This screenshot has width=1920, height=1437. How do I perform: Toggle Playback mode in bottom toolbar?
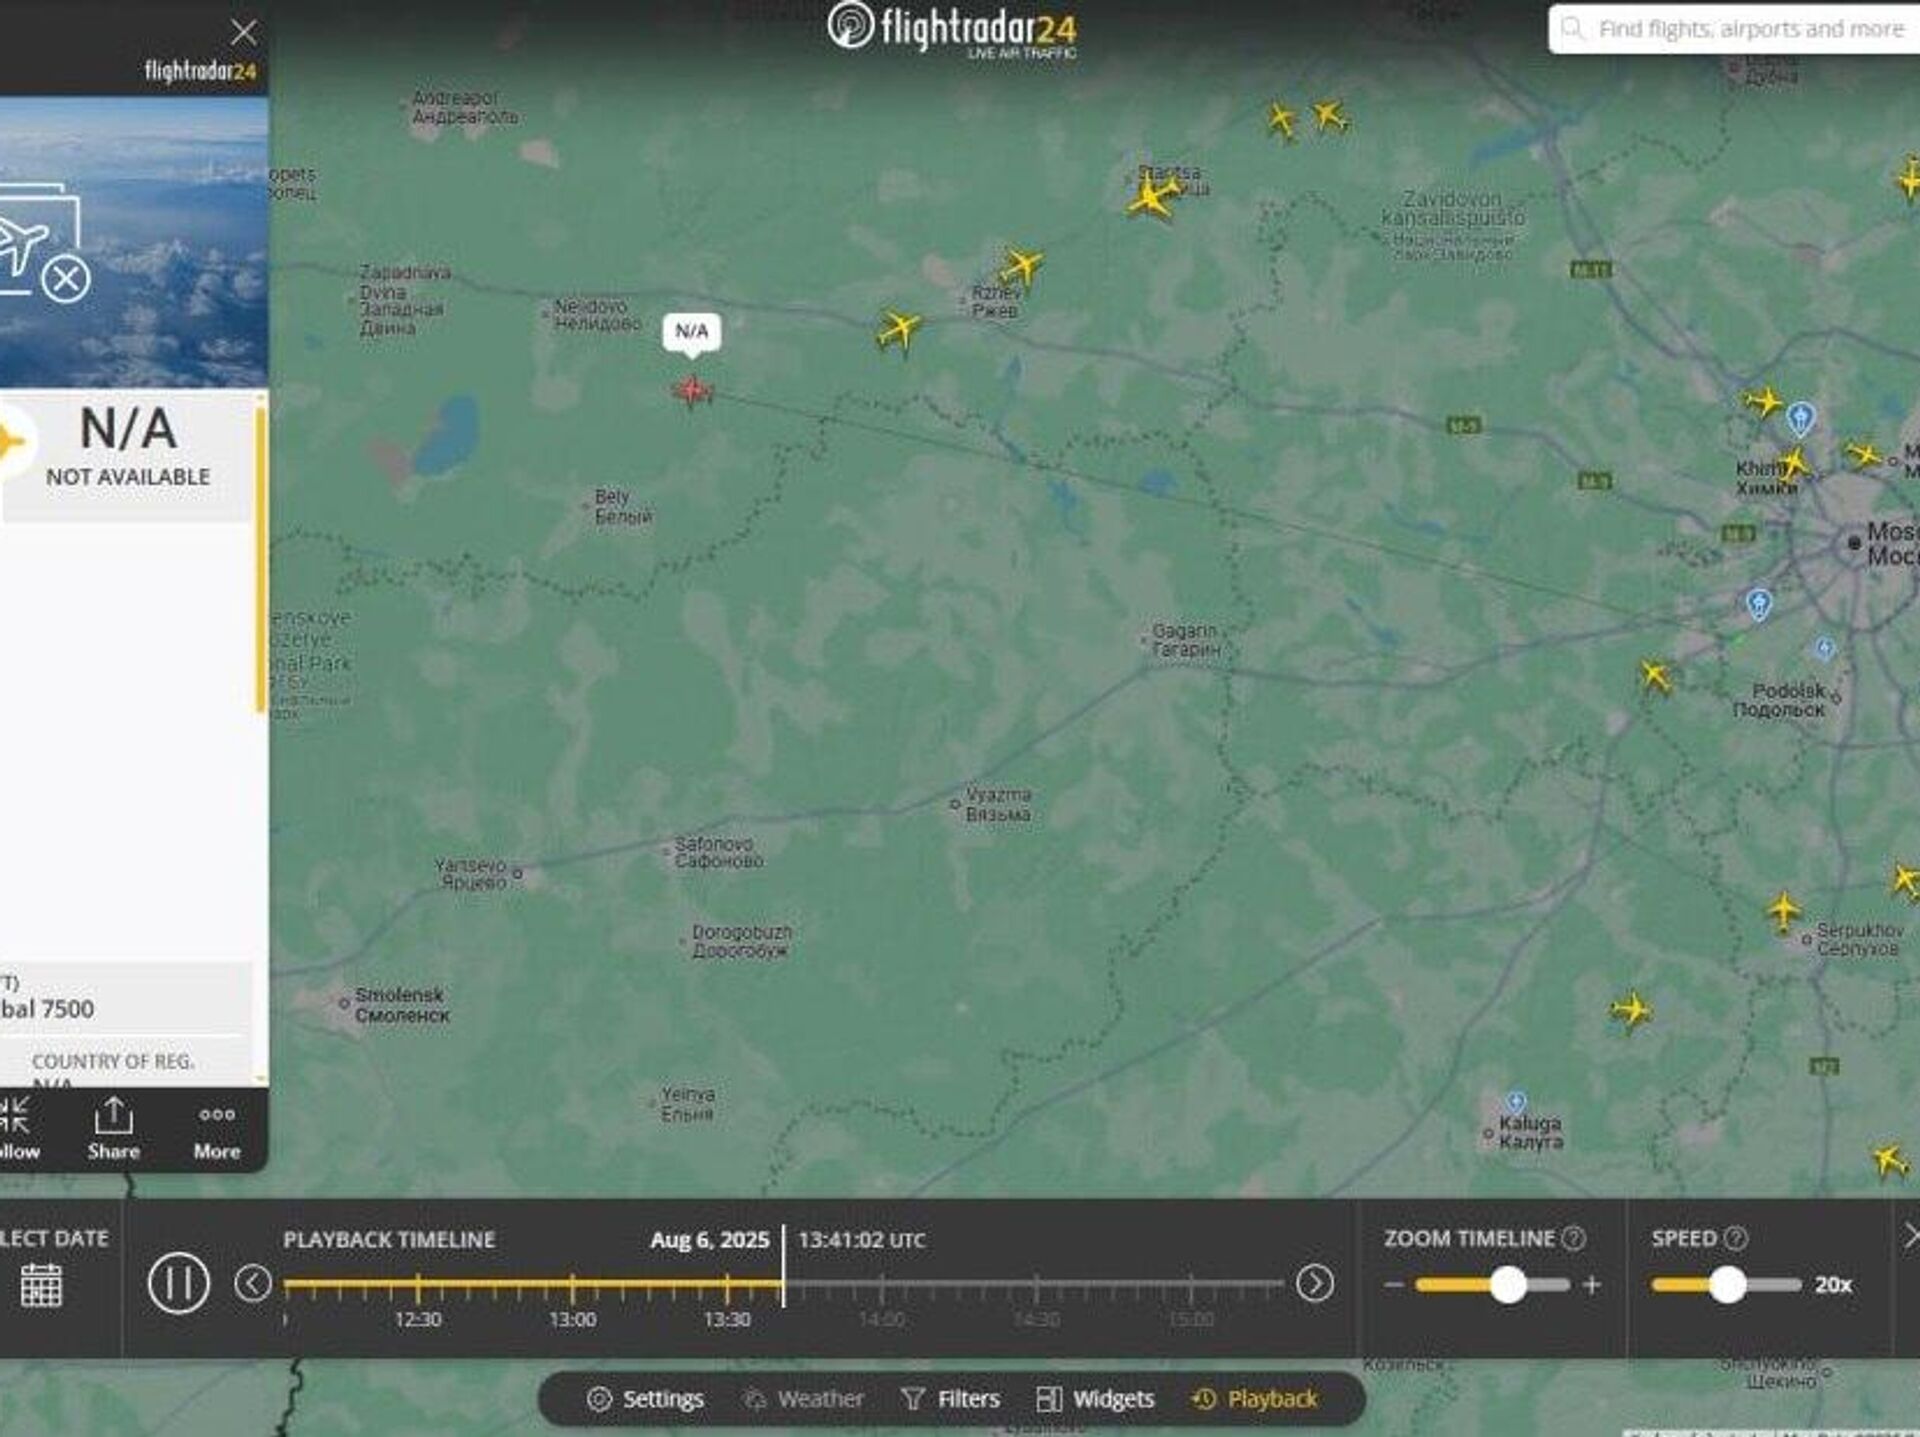click(1255, 1399)
